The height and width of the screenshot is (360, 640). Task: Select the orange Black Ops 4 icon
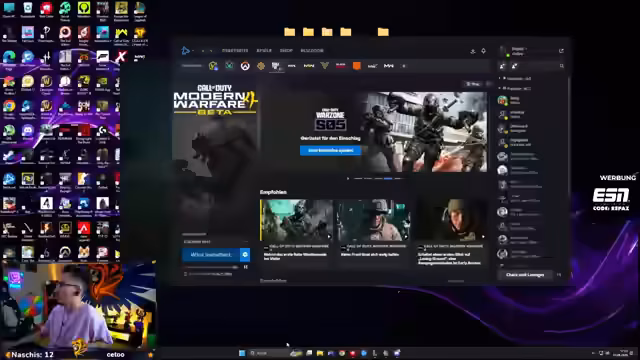(357, 66)
